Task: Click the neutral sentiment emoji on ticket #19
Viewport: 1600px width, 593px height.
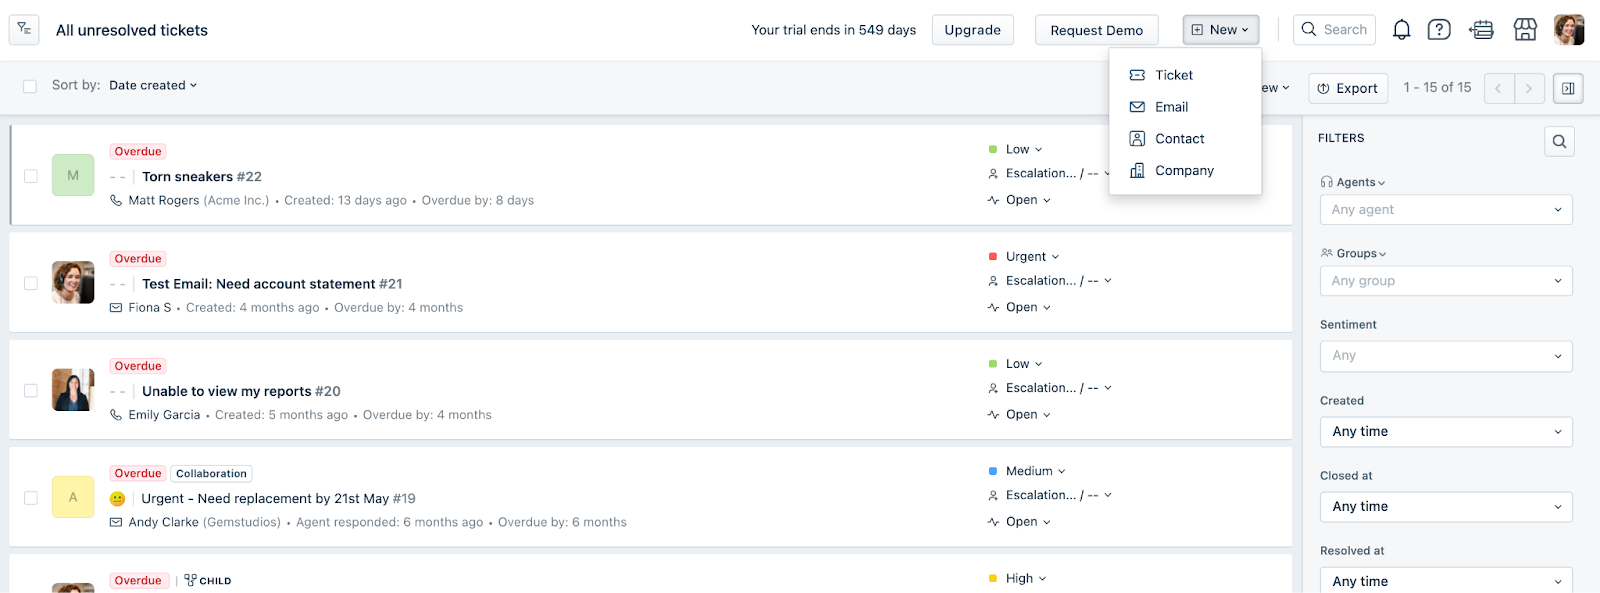Action: pyautogui.click(x=118, y=499)
